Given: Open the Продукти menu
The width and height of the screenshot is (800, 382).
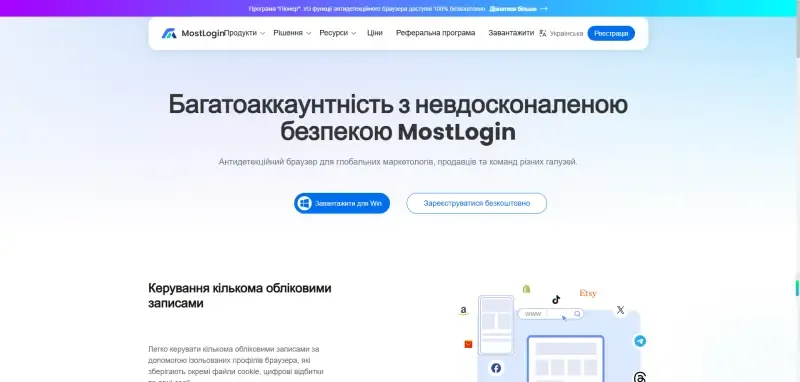Looking at the screenshot, I should coord(241,33).
